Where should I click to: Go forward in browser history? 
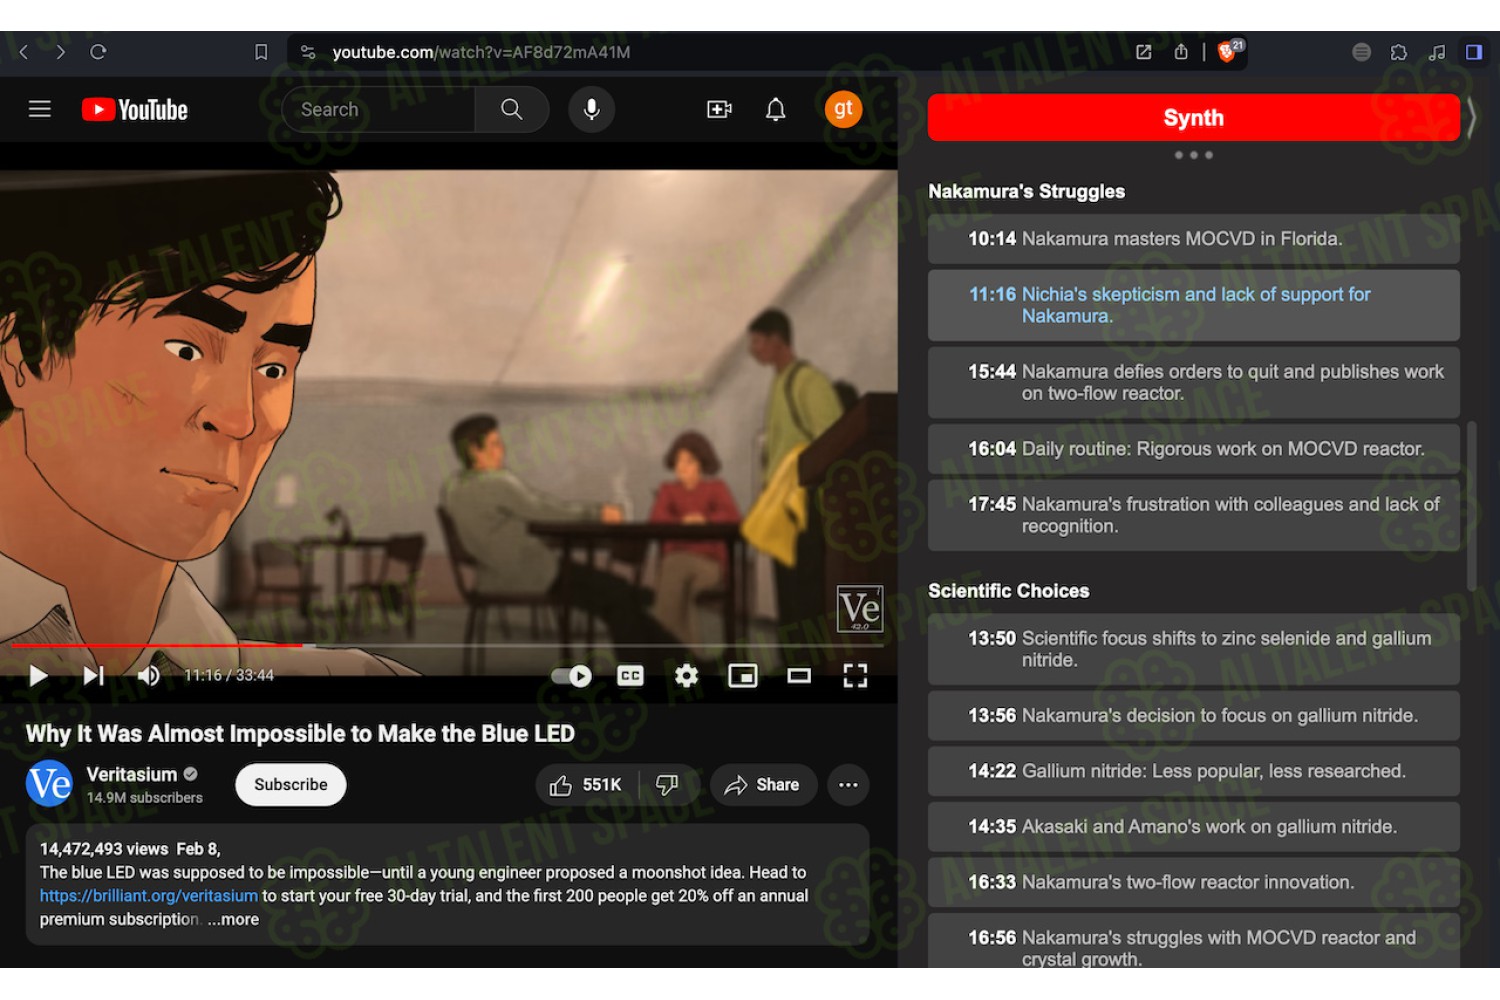click(x=61, y=52)
